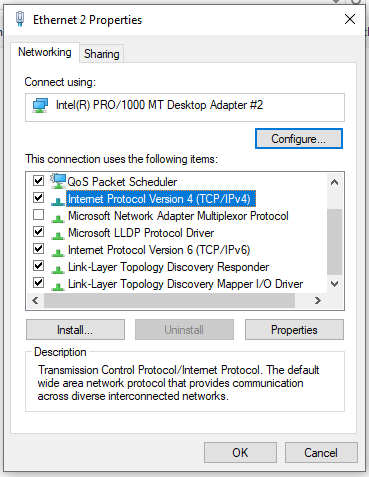Screen dimensions: 369x477
Task: Toggle Link-Layer Topology Discovery Responder checkbox
Action: coord(38,266)
